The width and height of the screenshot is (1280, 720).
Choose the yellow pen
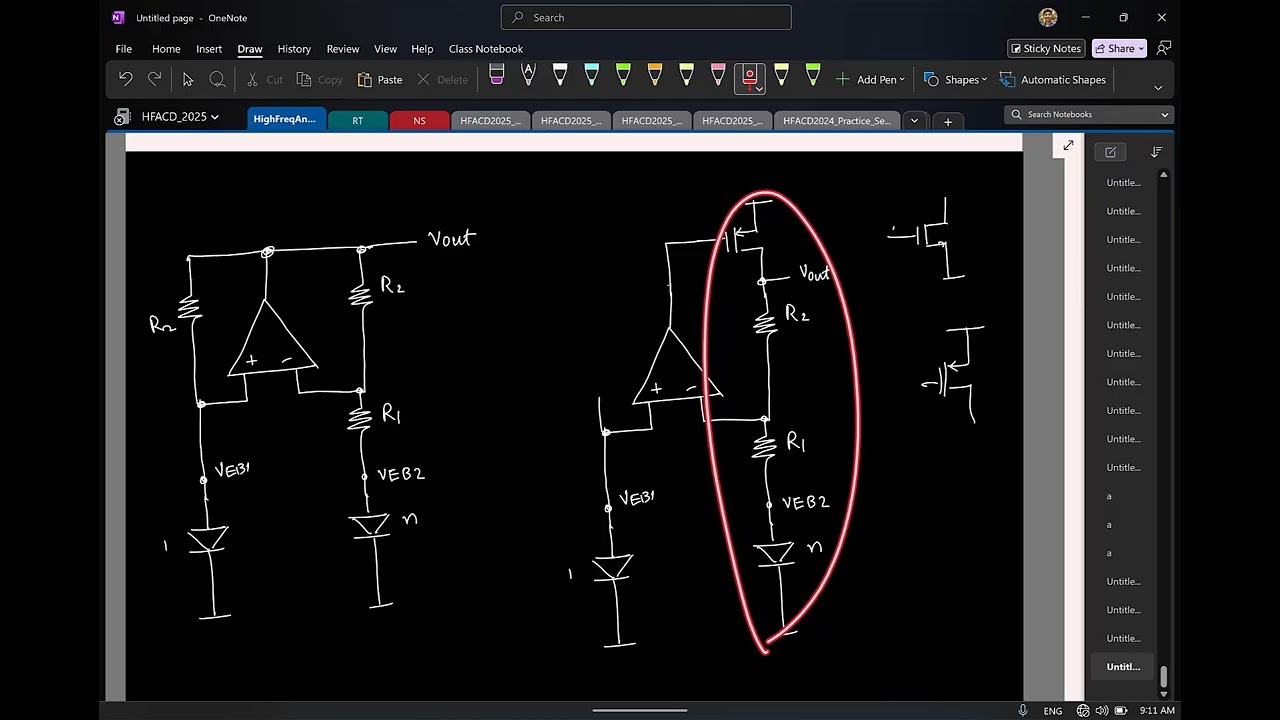[x=686, y=76]
